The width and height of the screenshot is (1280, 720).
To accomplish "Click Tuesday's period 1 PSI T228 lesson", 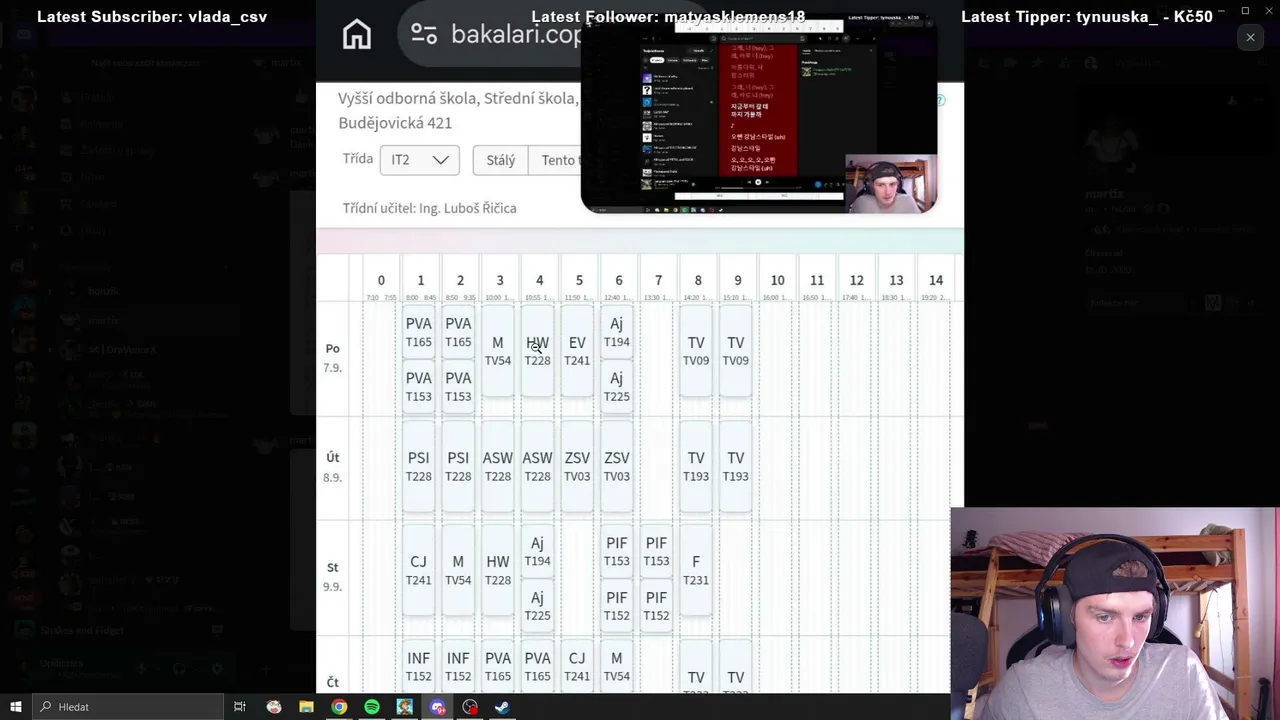I will (x=419, y=466).
